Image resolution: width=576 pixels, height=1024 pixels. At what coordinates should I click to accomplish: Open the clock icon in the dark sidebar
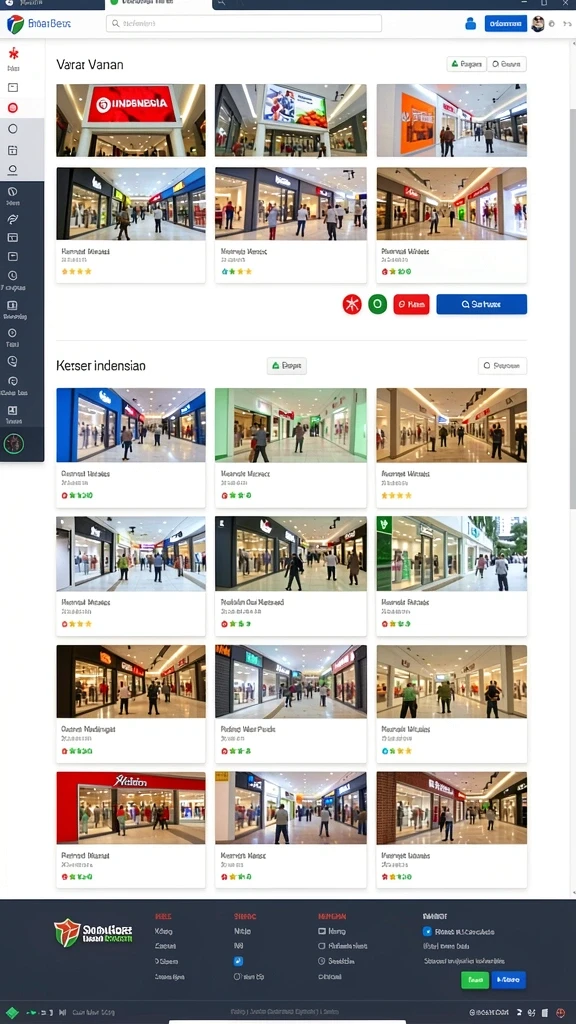[12, 276]
